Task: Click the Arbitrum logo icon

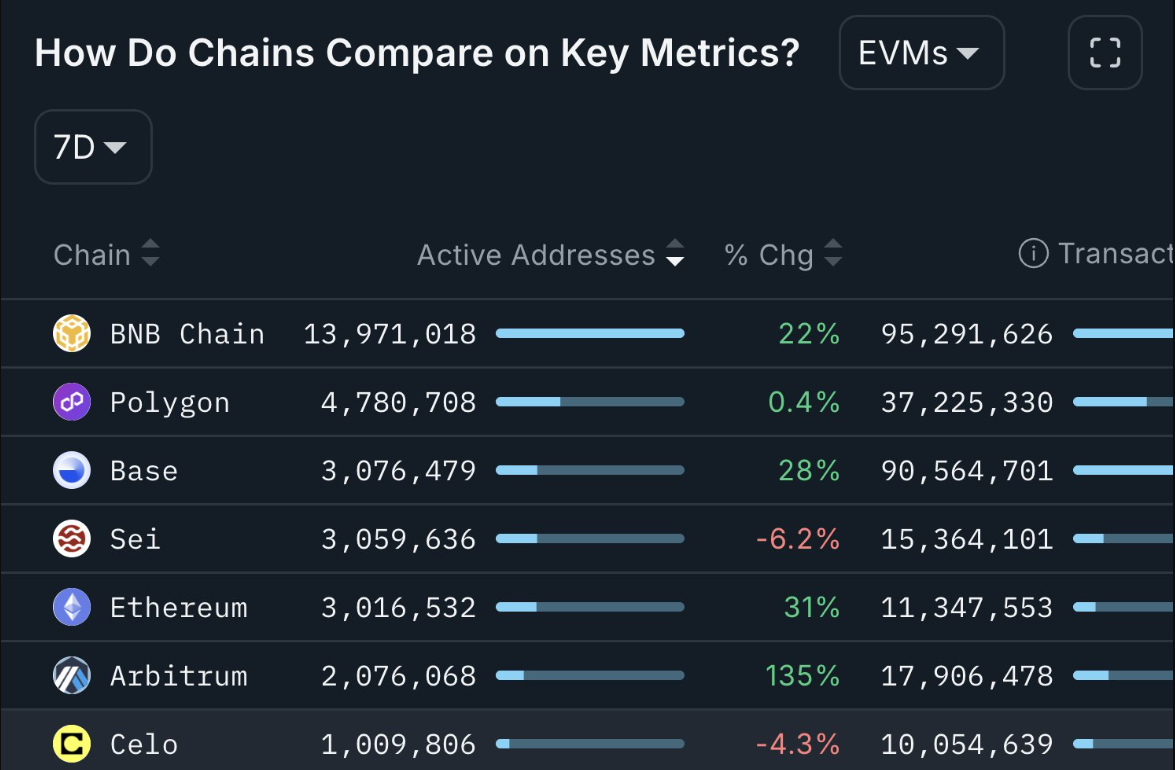Action: pos(72,676)
